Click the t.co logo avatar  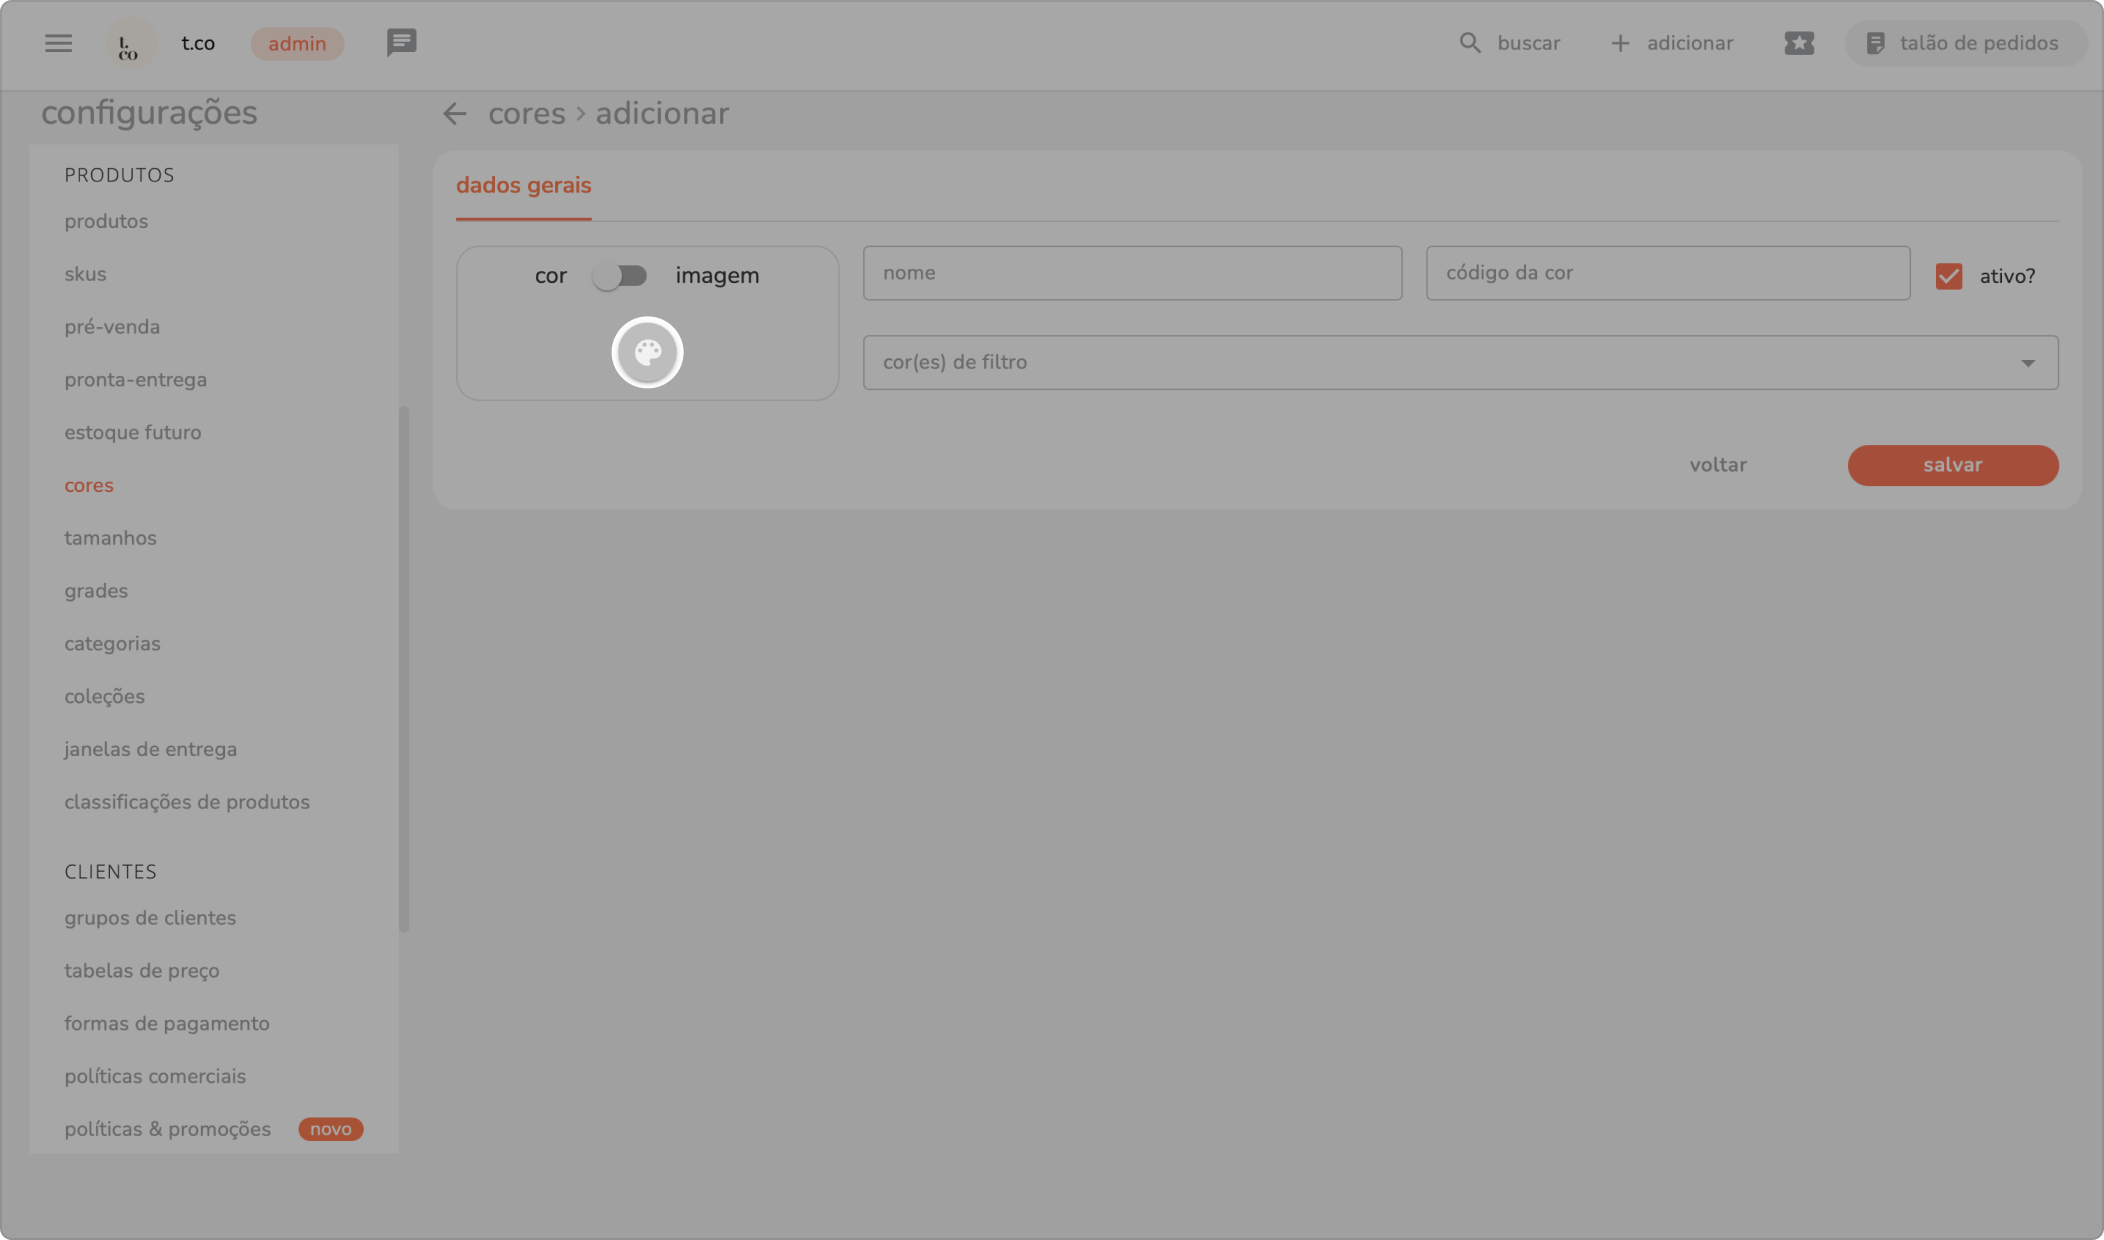pyautogui.click(x=130, y=44)
